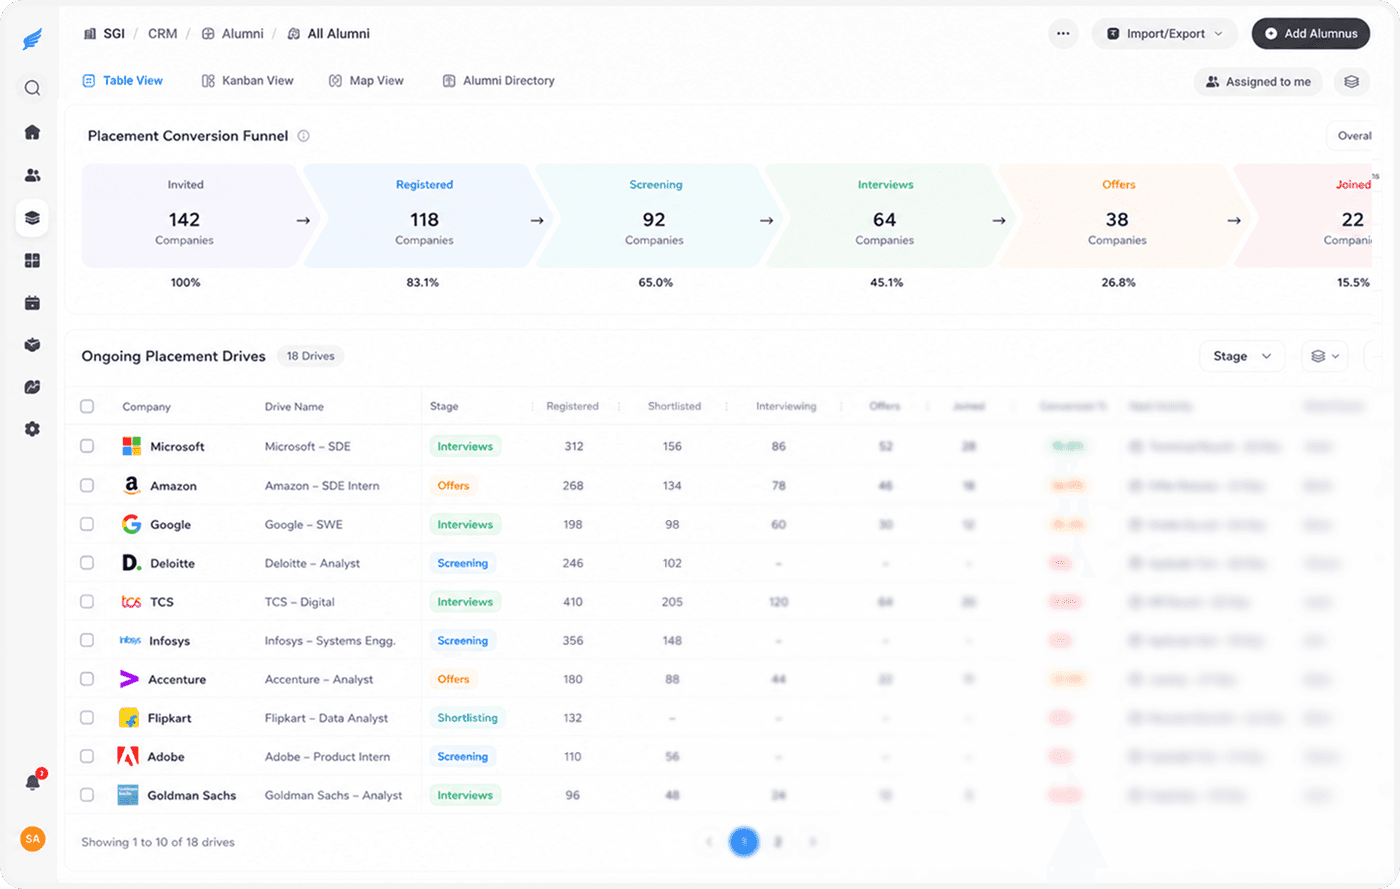Image resolution: width=1400 pixels, height=889 pixels.
Task: Tick the checkbox for the Microsoft row
Action: click(87, 446)
